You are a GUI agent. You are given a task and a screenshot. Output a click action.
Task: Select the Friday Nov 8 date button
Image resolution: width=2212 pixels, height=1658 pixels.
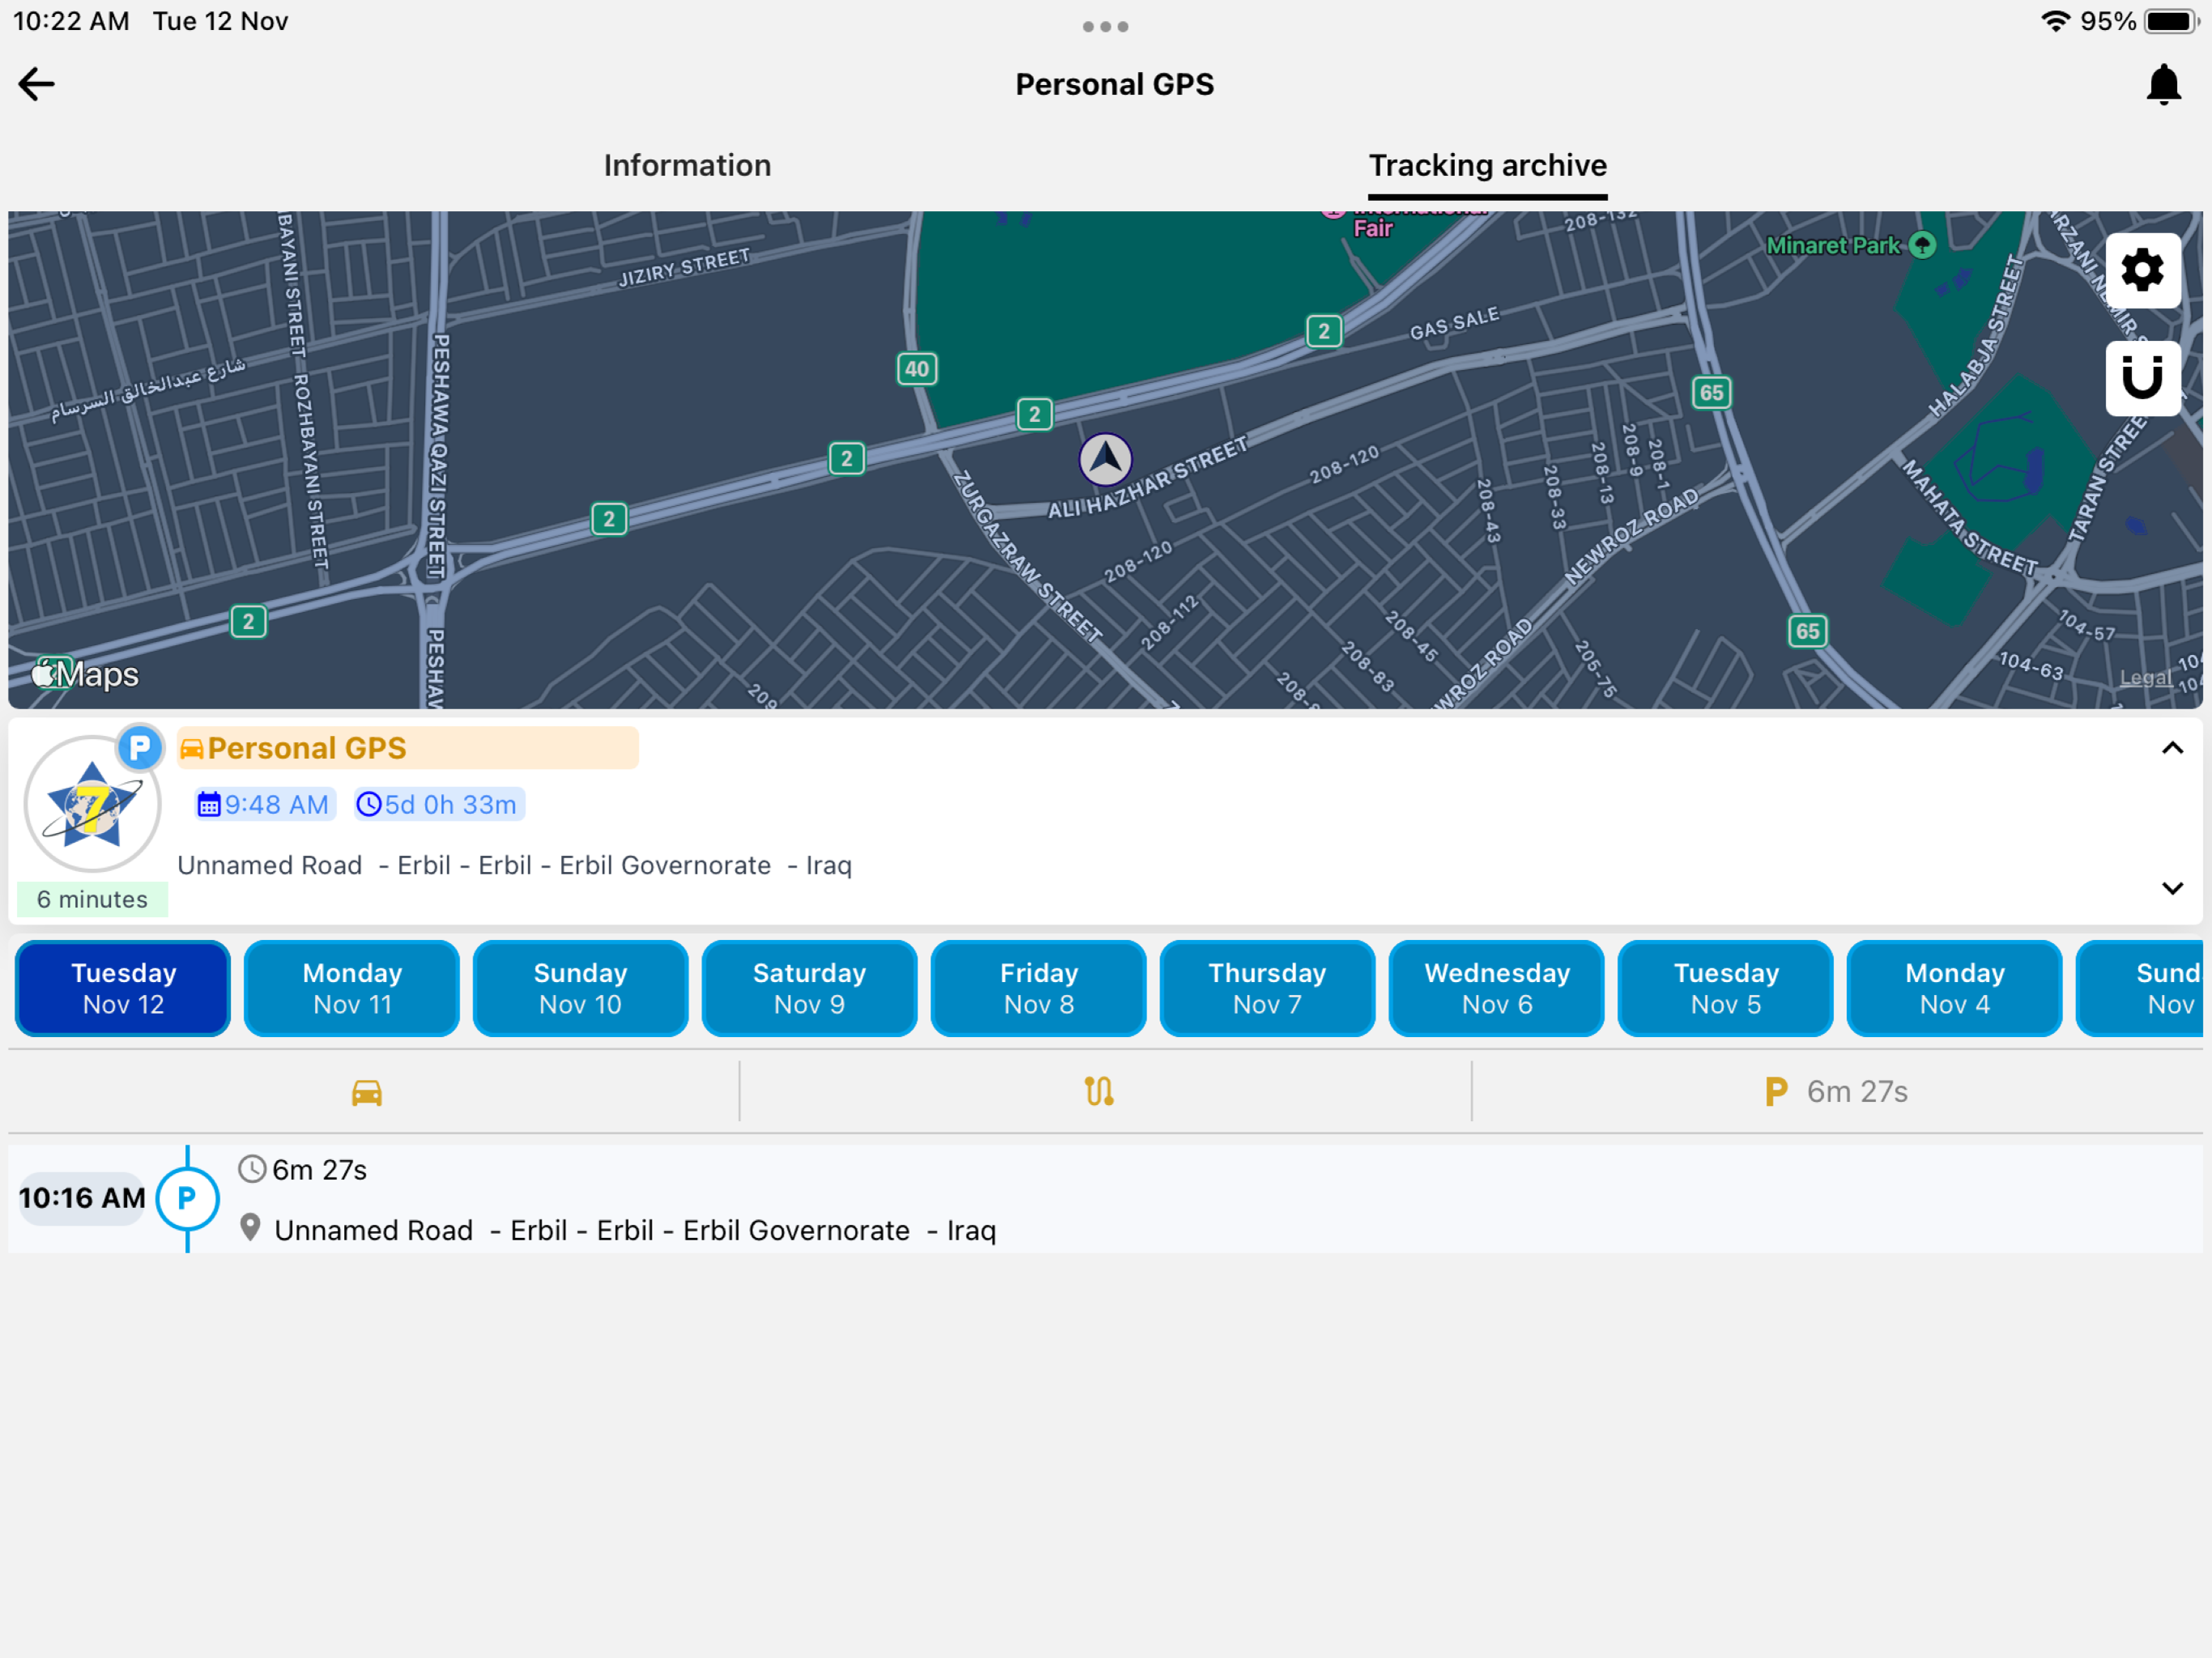point(1039,988)
